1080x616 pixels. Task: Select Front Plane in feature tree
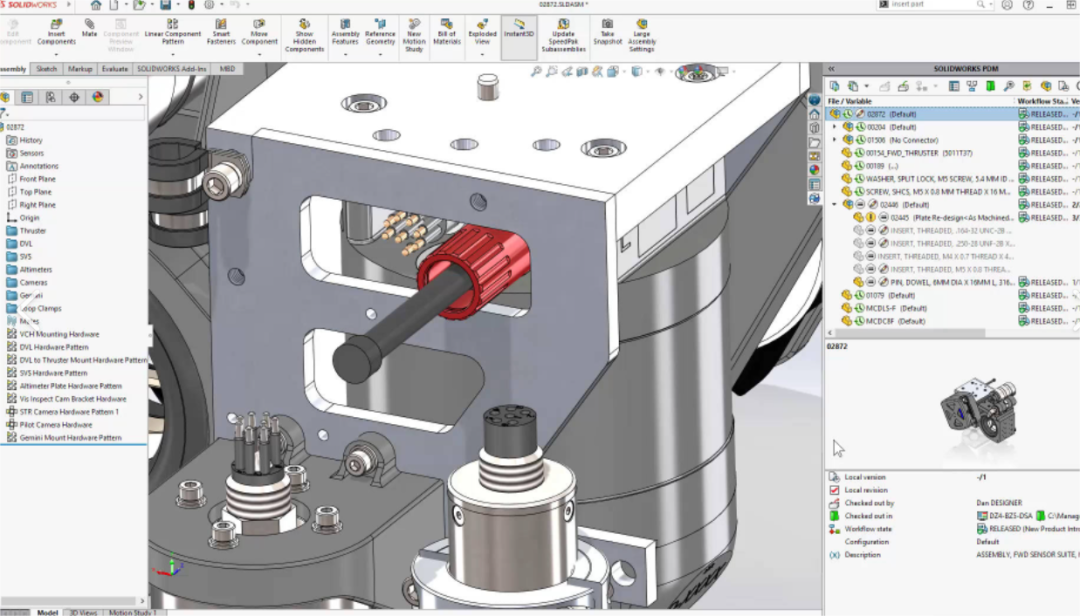pos(31,178)
